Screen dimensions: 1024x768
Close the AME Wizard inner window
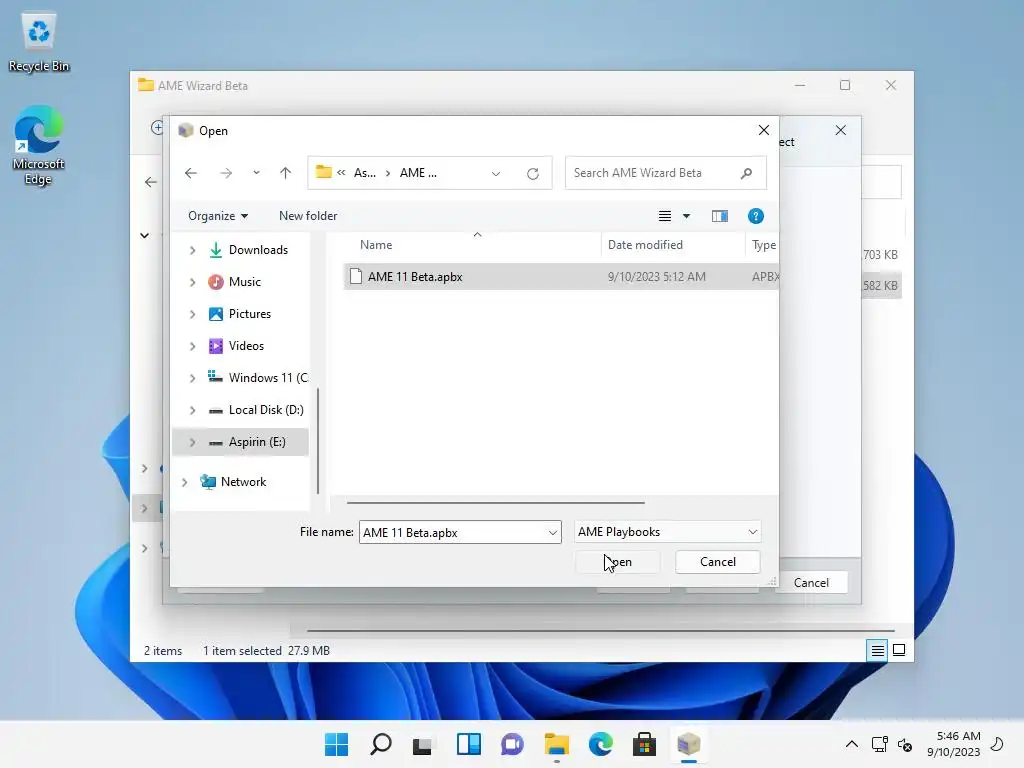point(841,131)
